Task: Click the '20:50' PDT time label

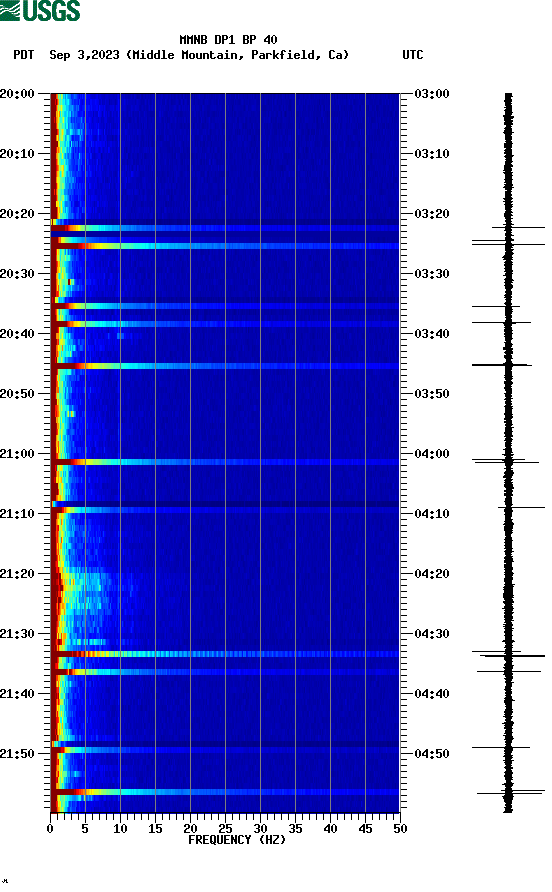Action: (17, 394)
